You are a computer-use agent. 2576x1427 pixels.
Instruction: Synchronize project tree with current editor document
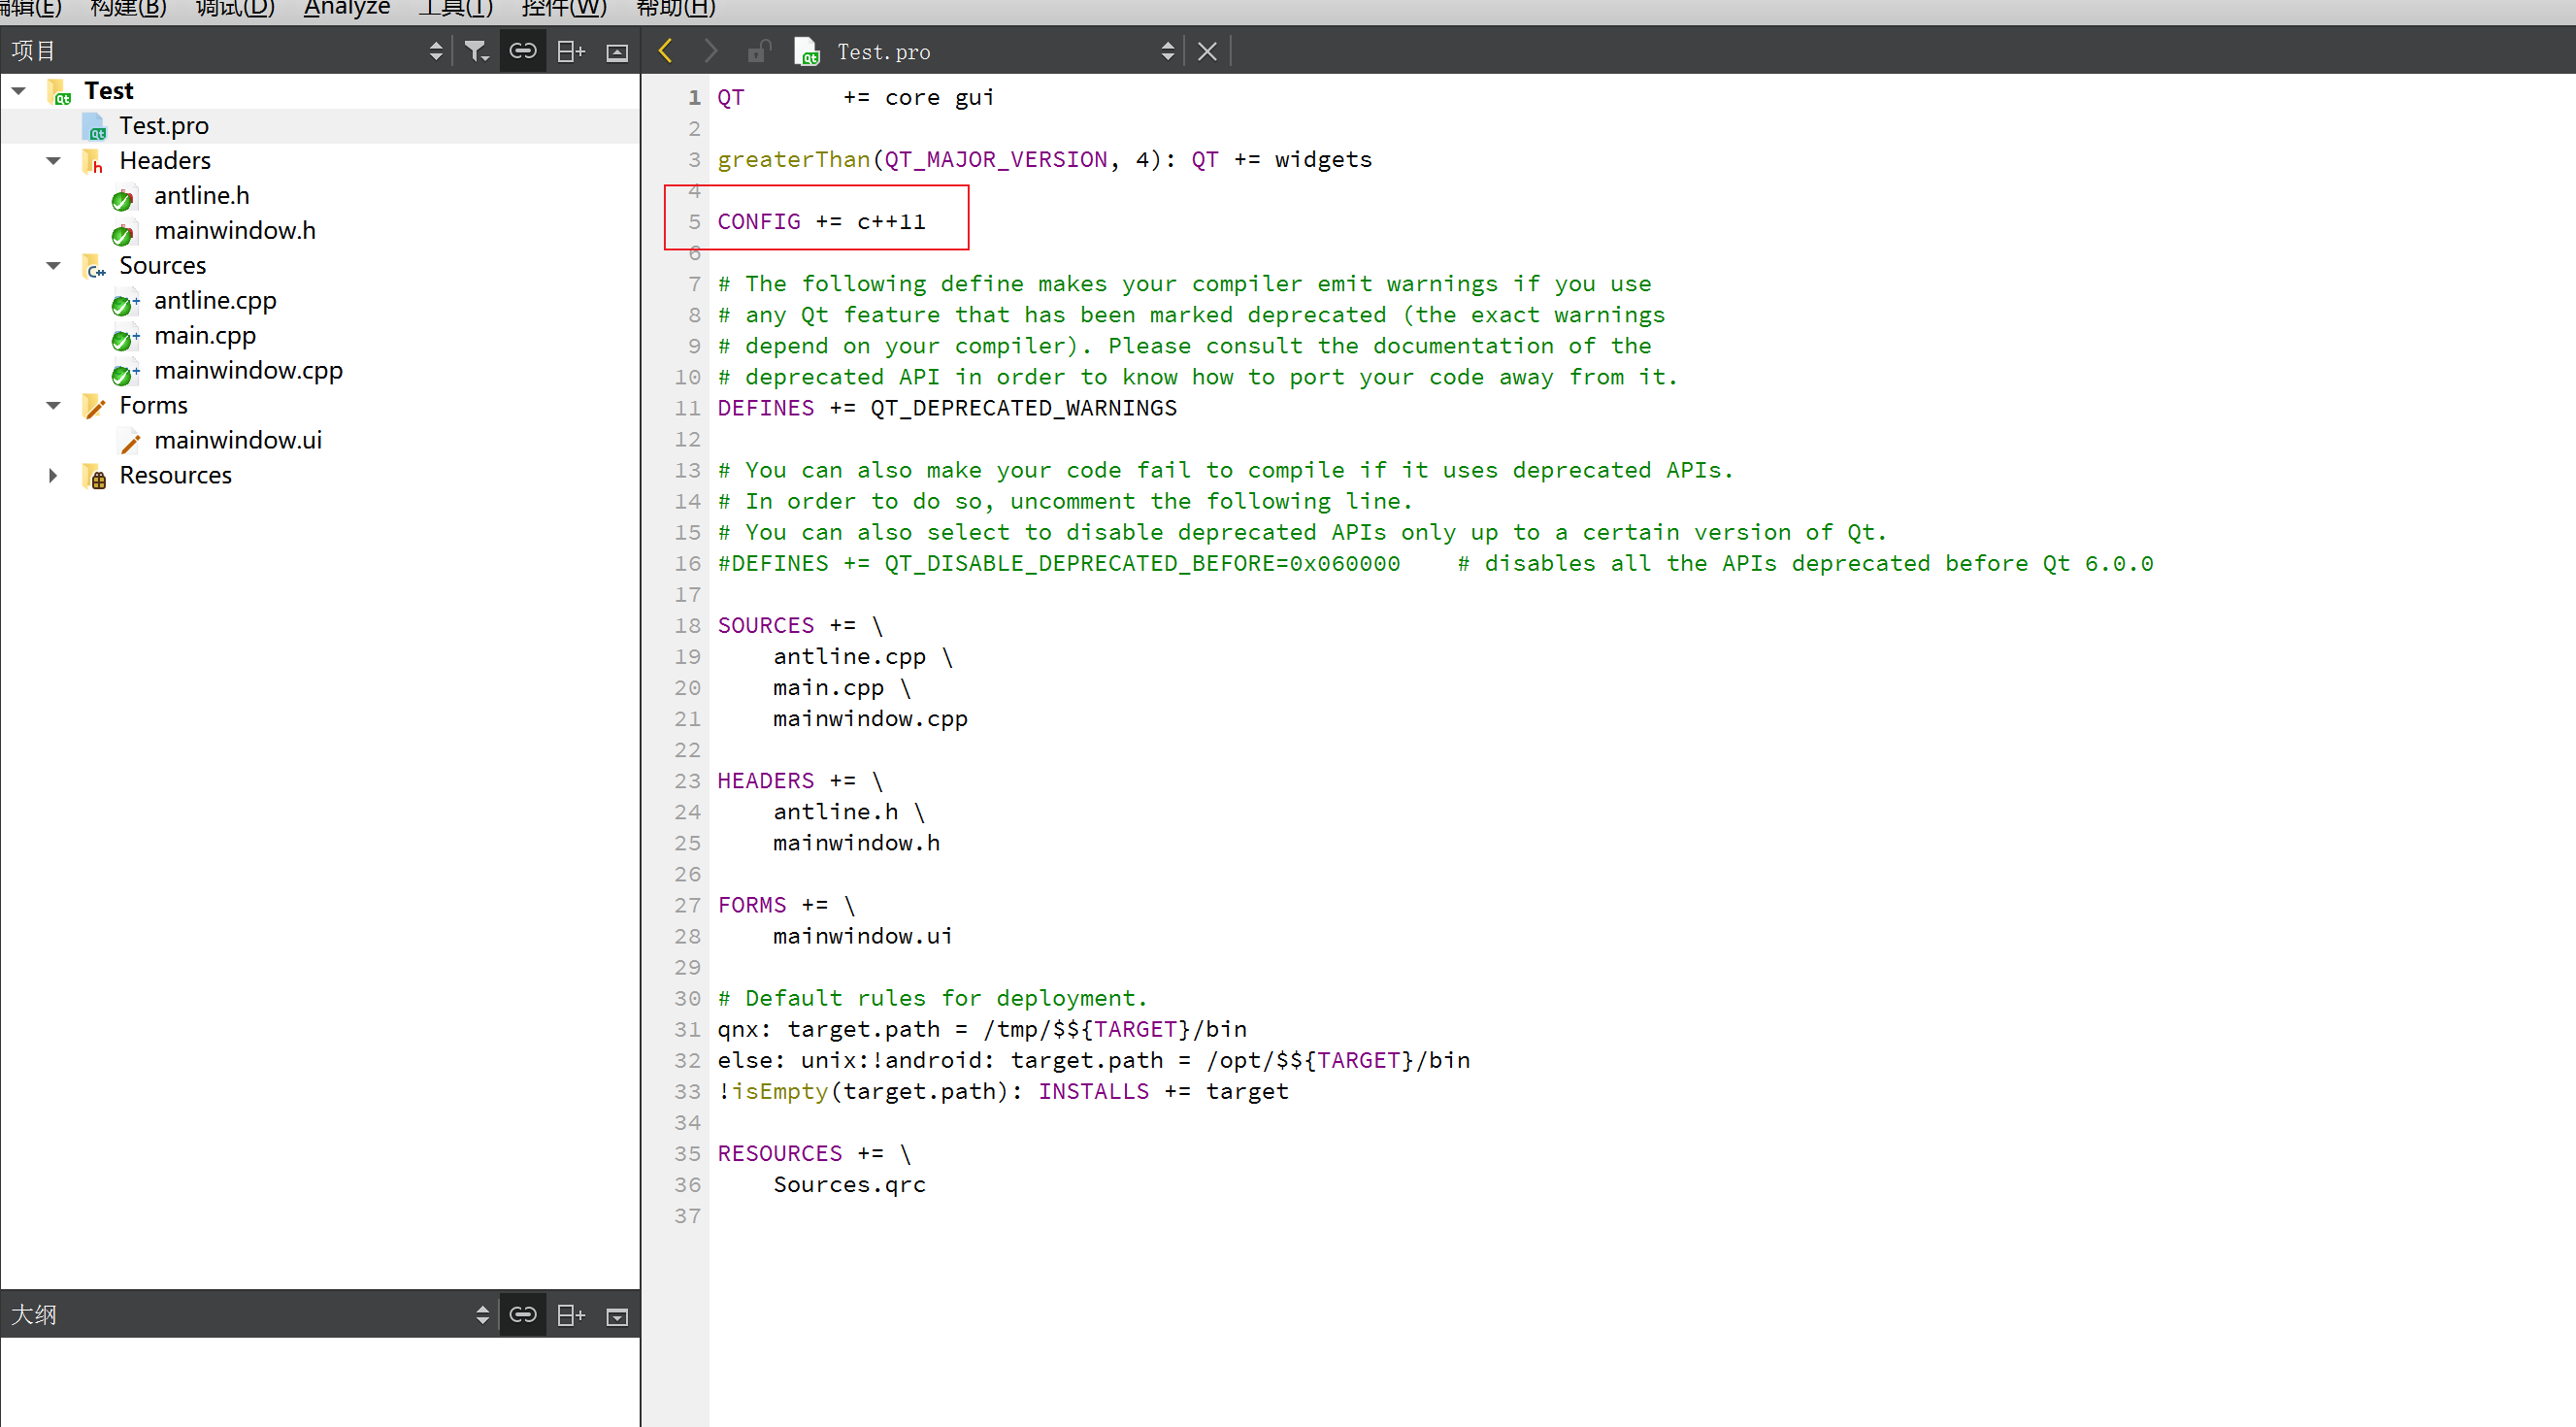point(523,50)
